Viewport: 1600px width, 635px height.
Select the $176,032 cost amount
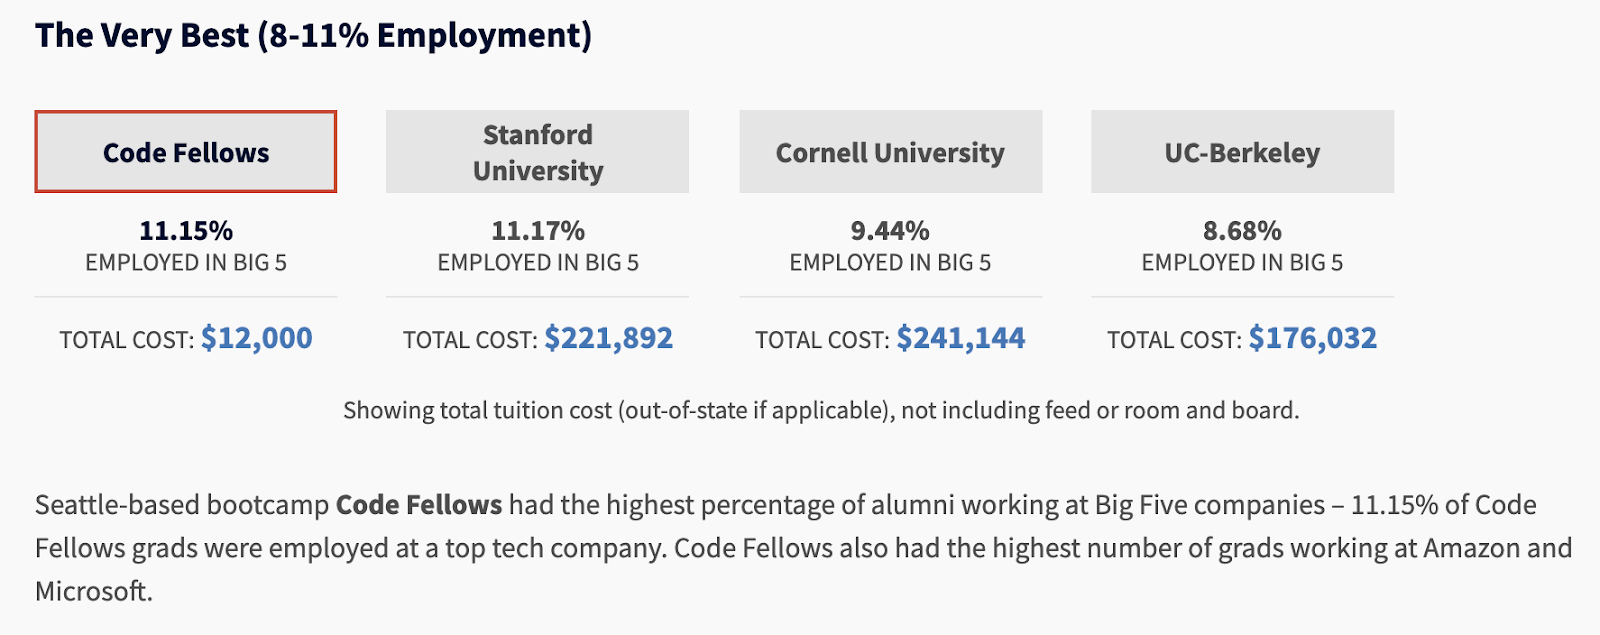[1312, 338]
